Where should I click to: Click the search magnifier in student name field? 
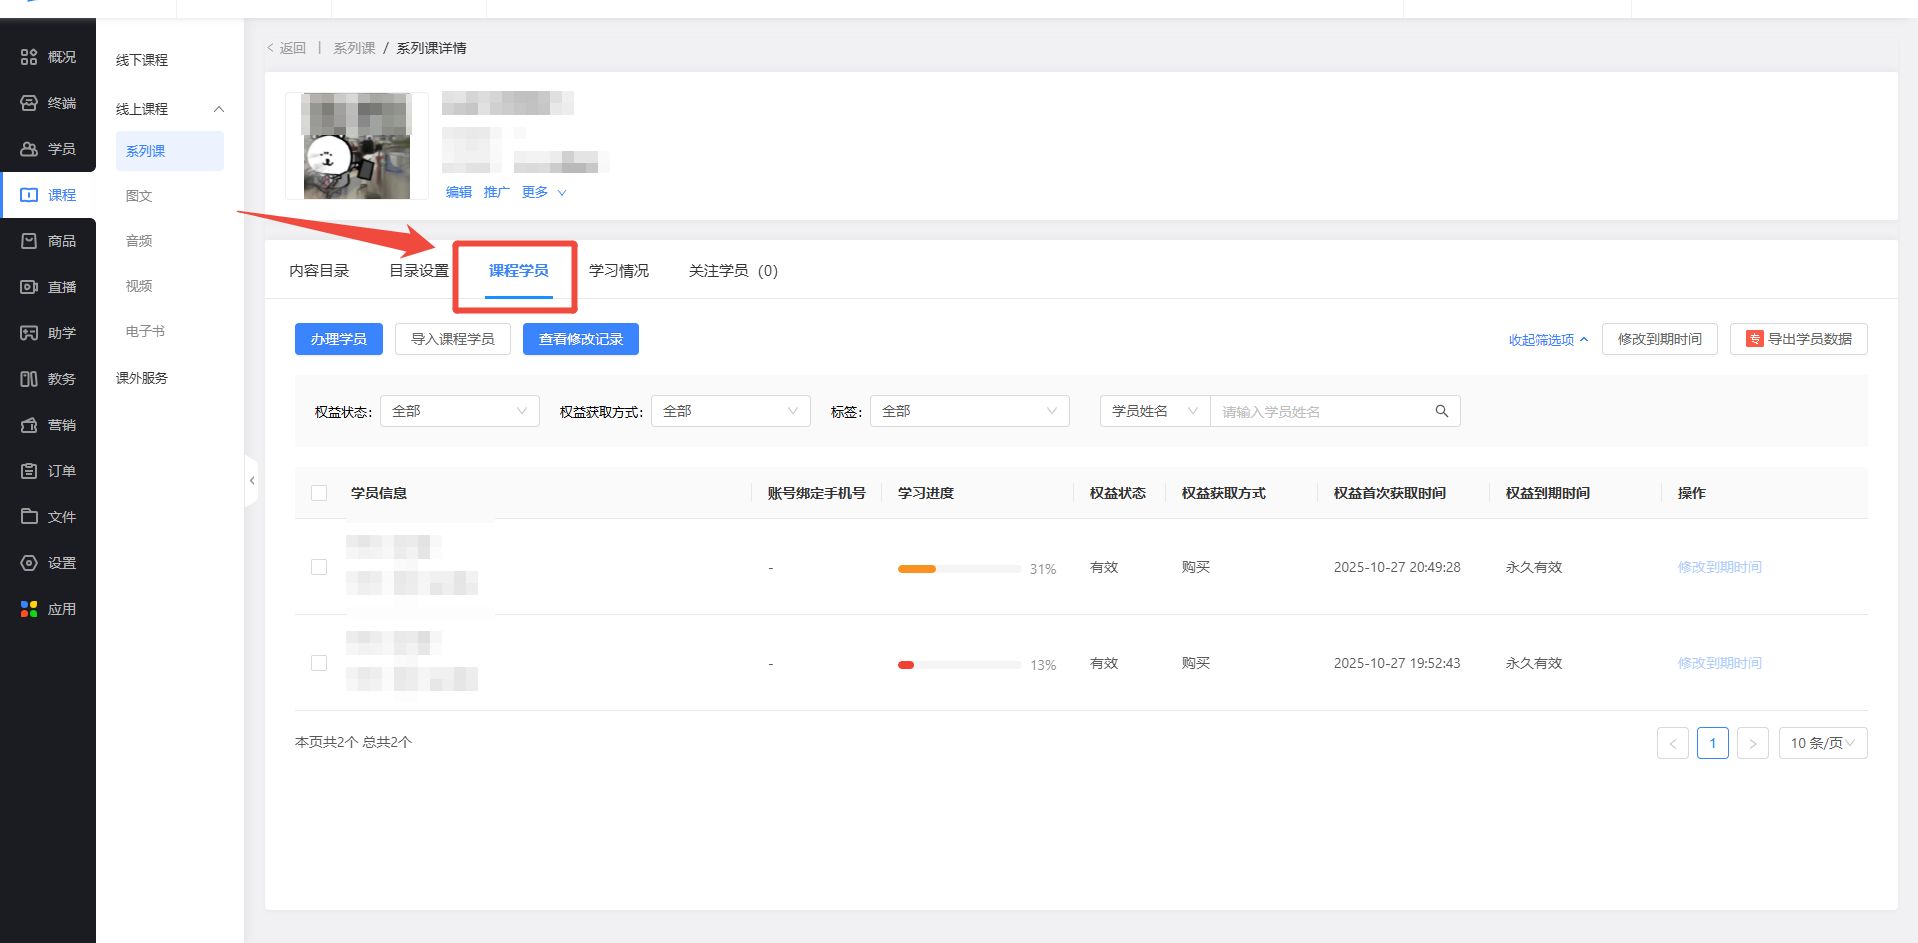tap(1441, 411)
